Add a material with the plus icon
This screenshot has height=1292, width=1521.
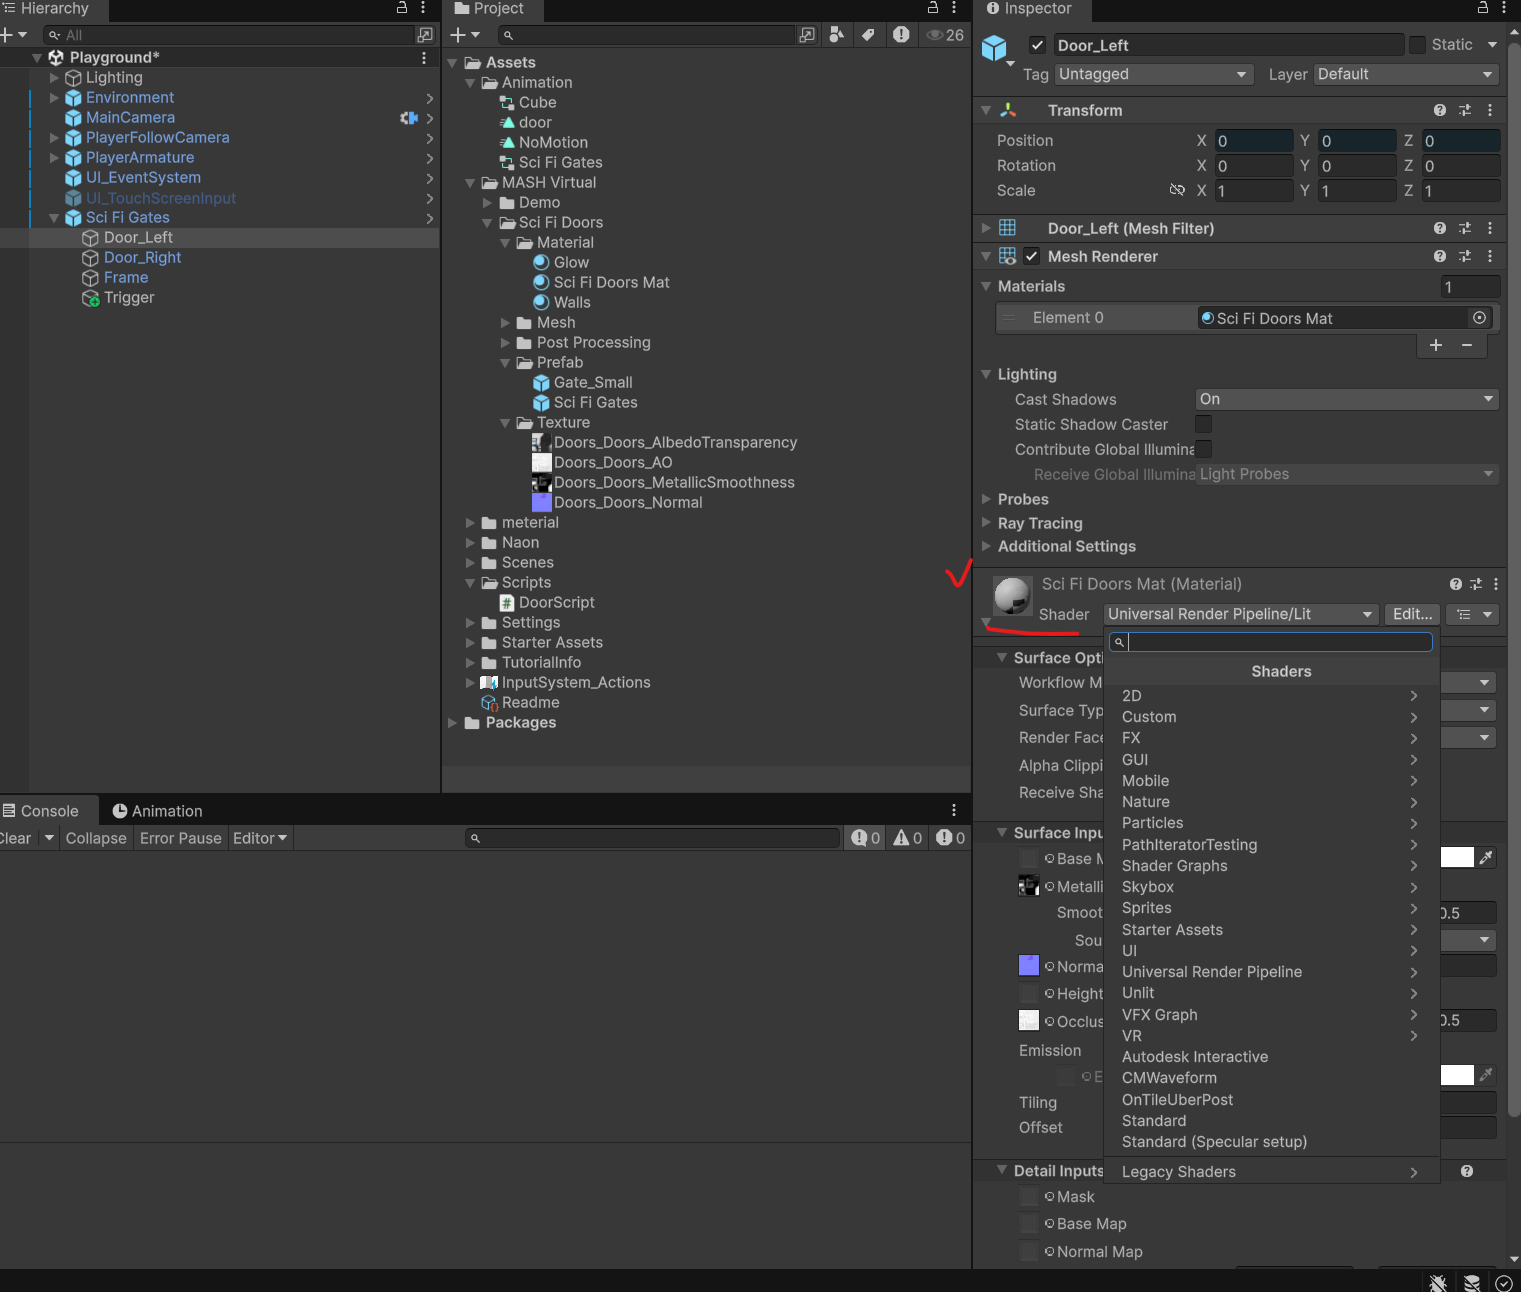(x=1435, y=345)
